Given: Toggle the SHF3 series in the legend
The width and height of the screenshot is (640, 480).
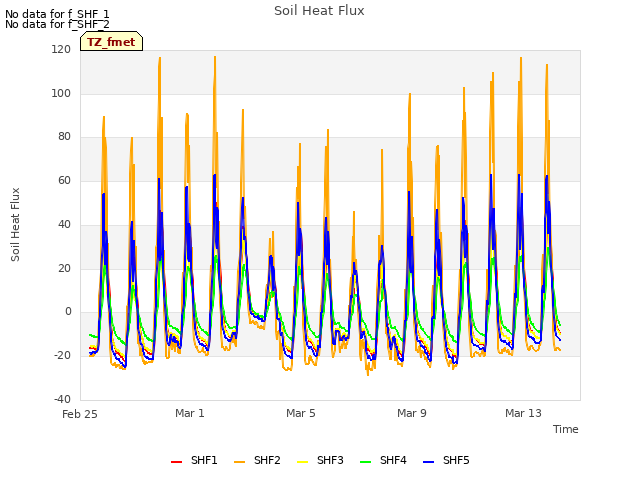Looking at the screenshot, I should tap(320, 460).
